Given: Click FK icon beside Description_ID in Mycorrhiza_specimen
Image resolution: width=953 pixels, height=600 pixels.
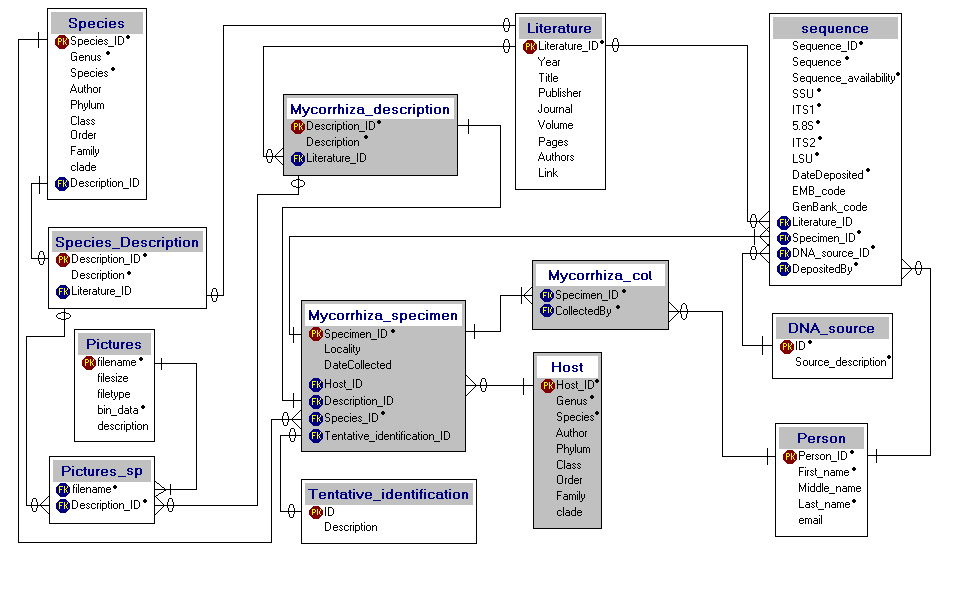Looking at the screenshot, I should click(x=315, y=401).
